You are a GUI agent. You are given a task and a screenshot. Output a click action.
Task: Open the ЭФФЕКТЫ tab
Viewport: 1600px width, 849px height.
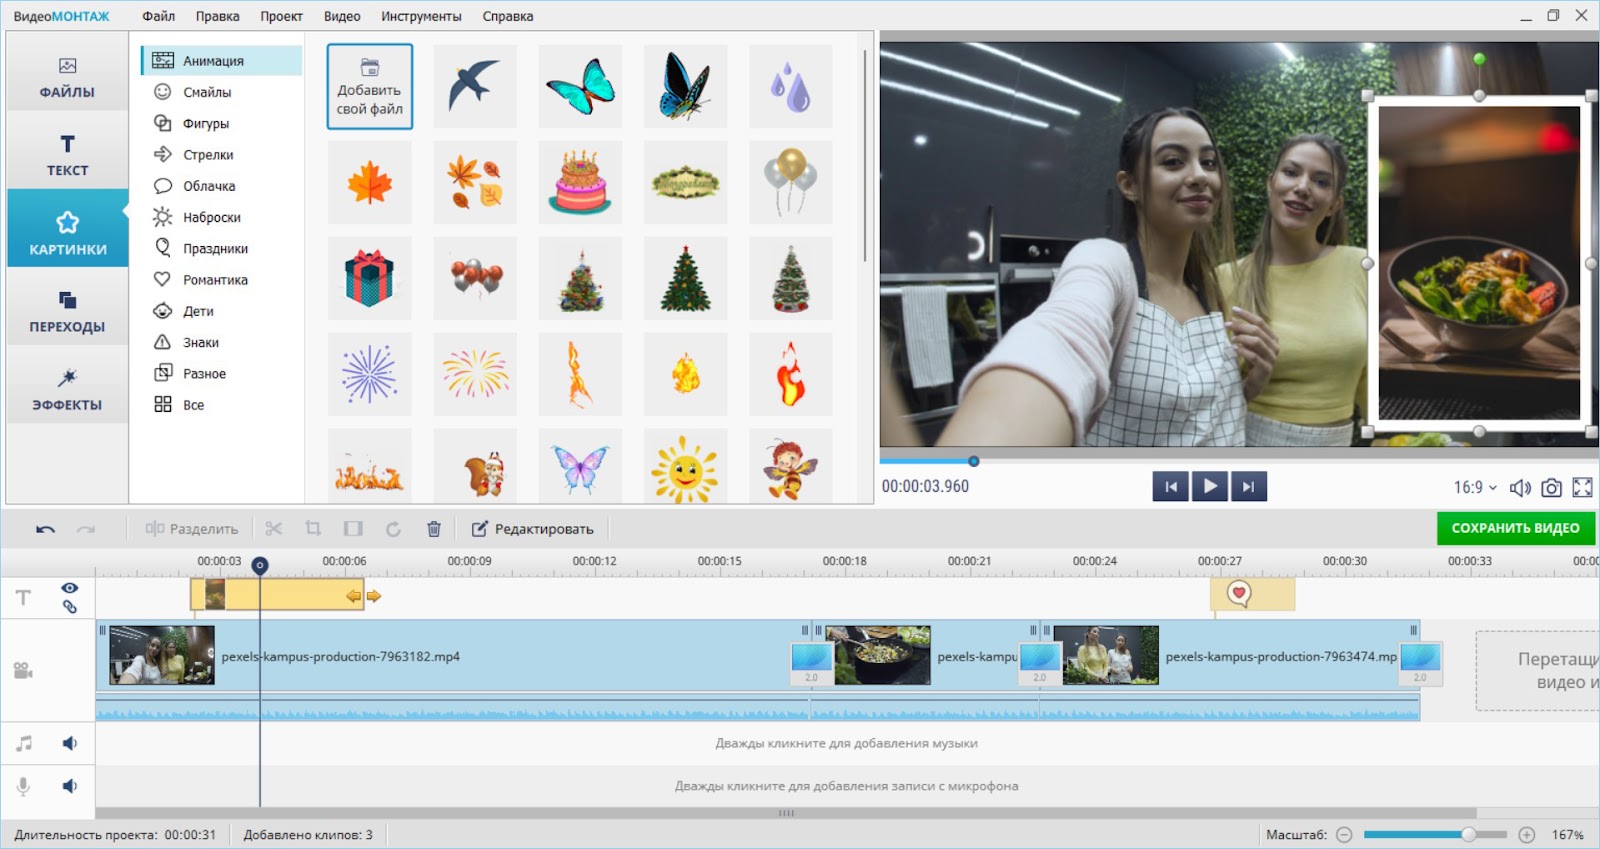pyautogui.click(x=67, y=390)
